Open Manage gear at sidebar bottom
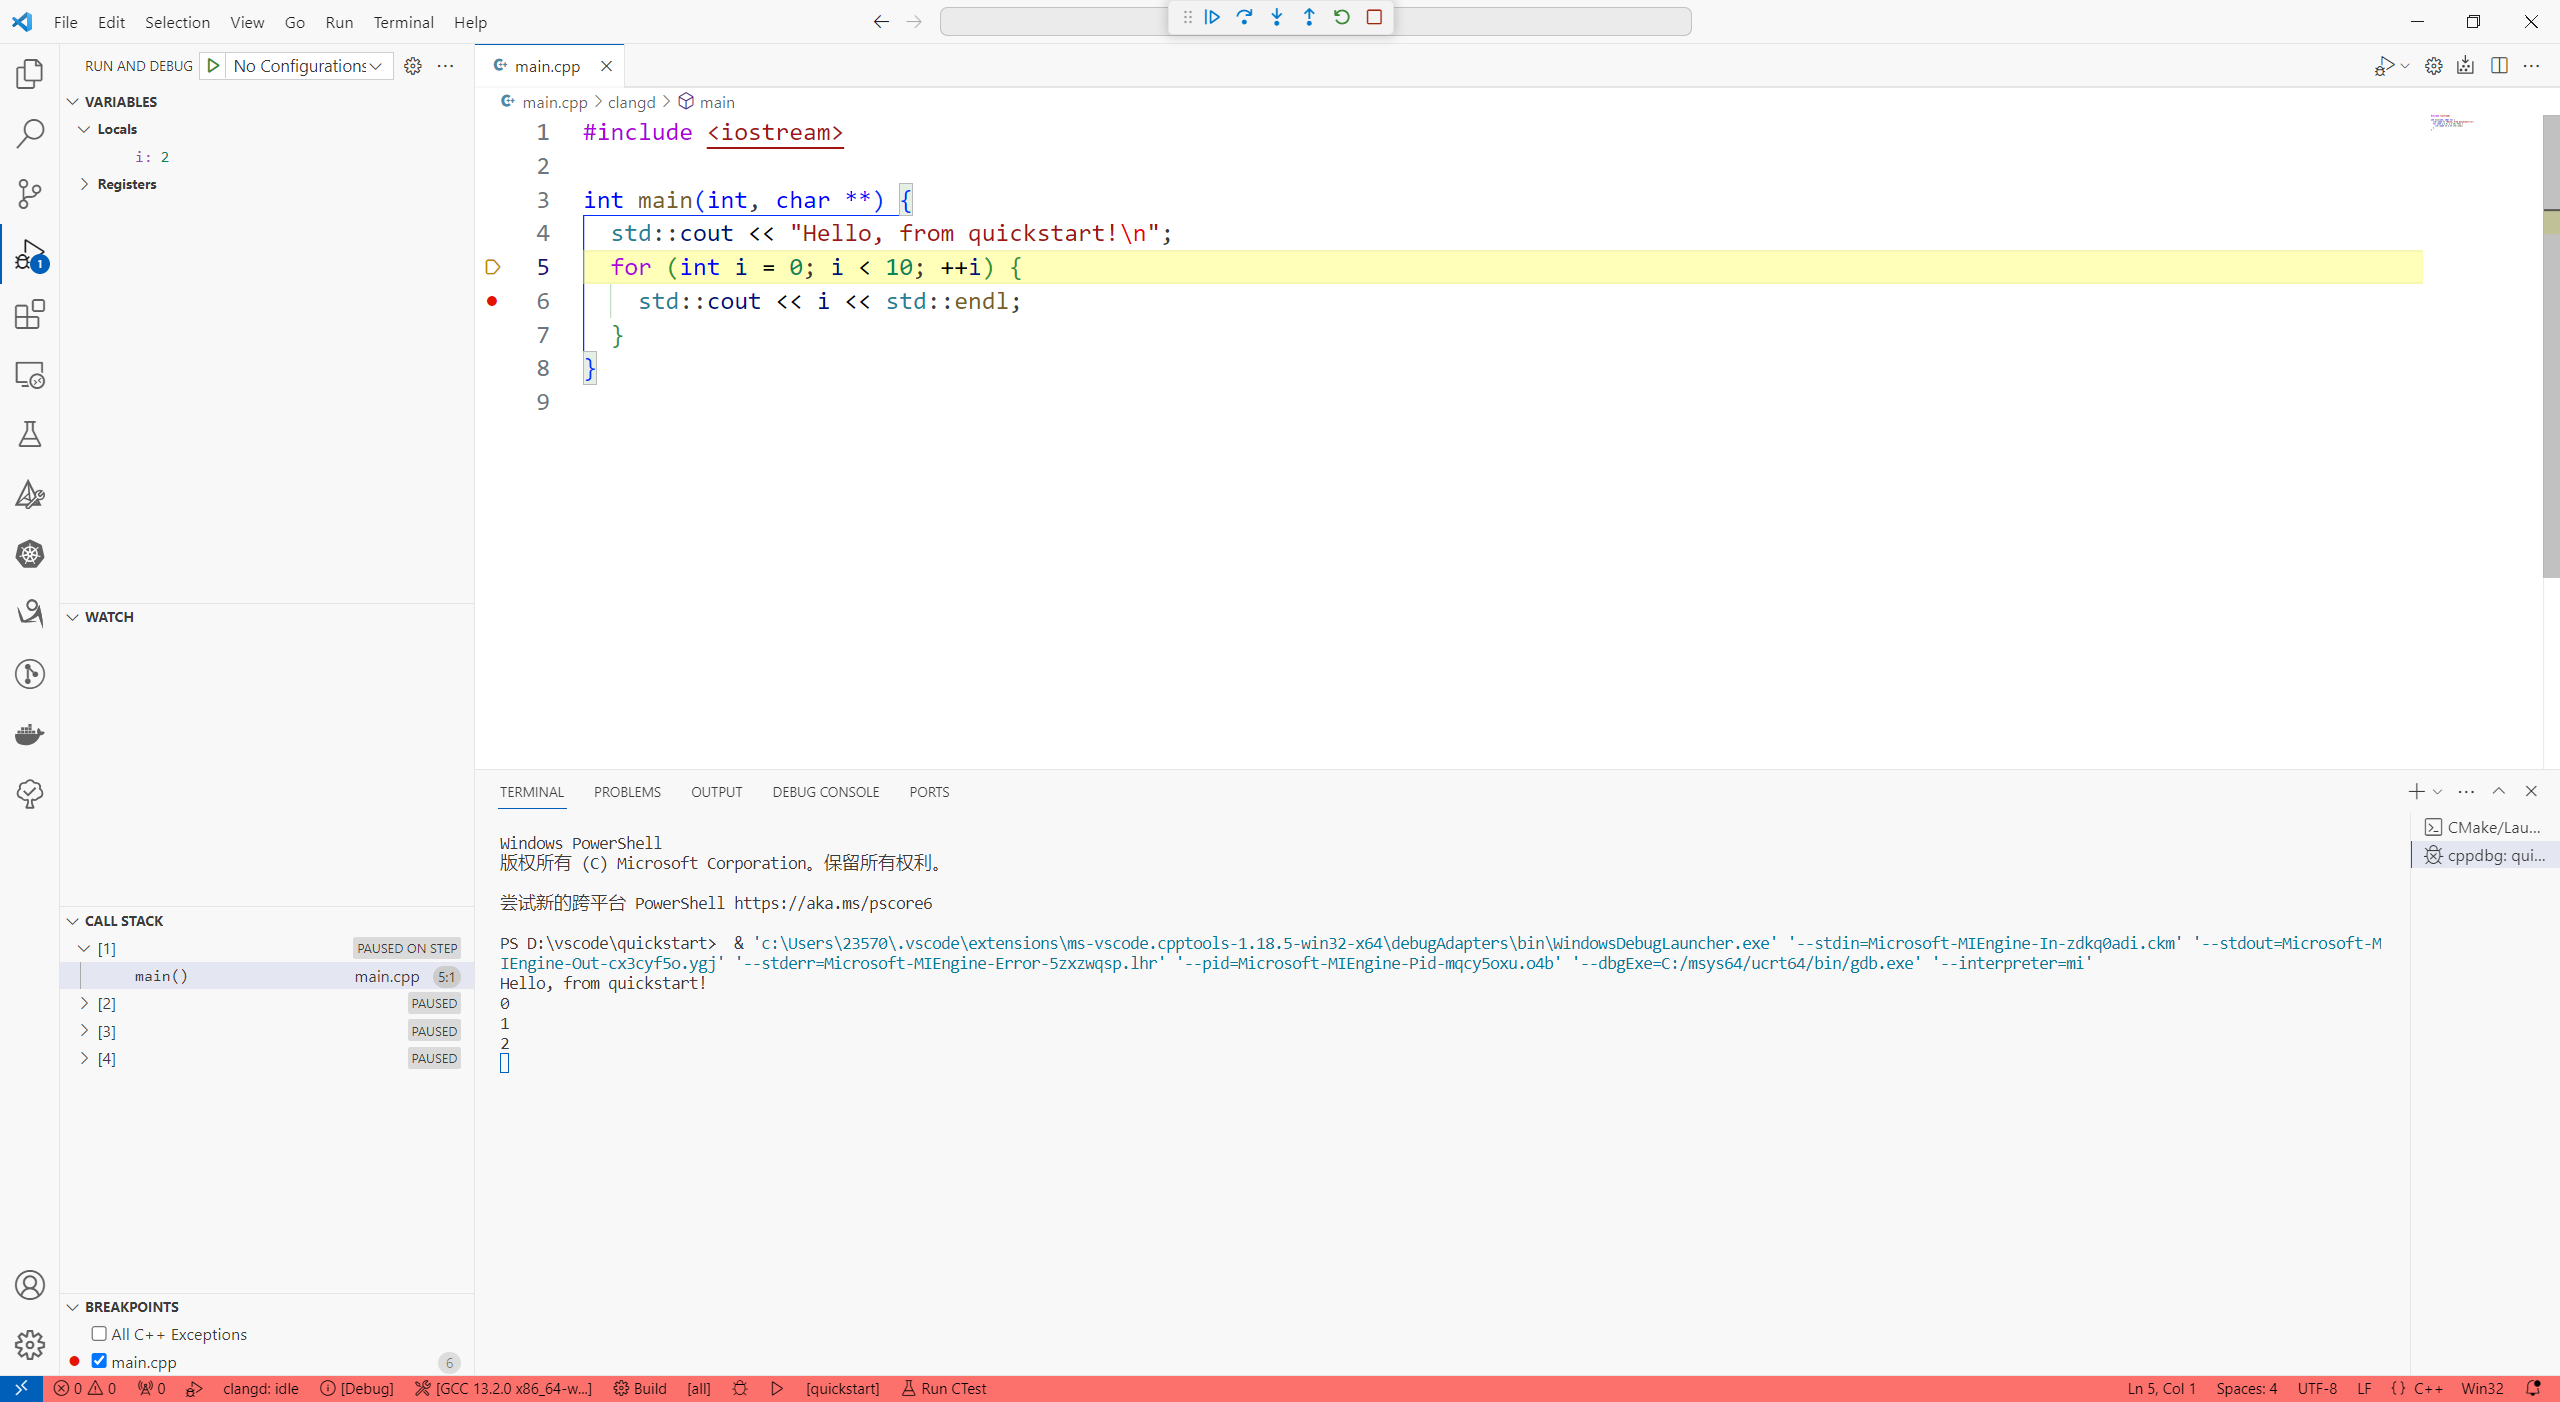Image resolution: width=2560 pixels, height=1402 pixels. (x=30, y=1345)
